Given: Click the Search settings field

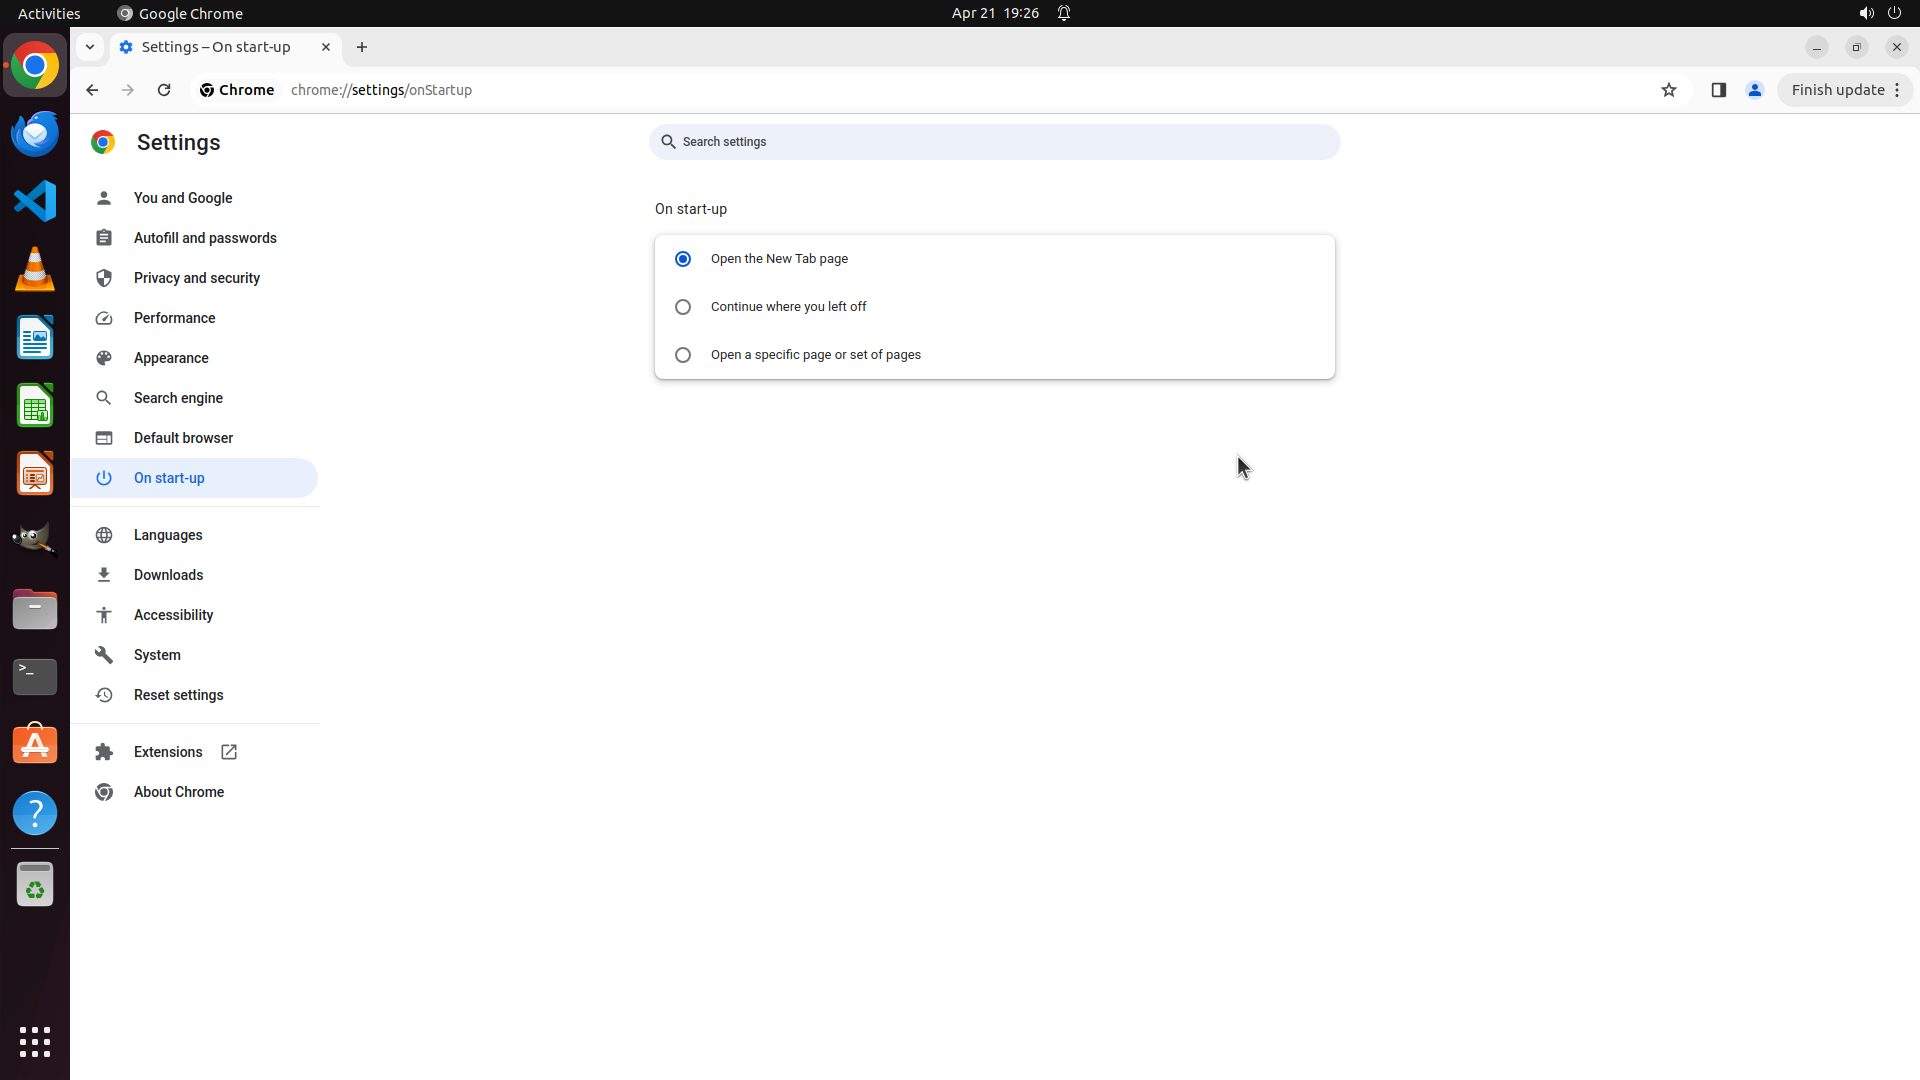Looking at the screenshot, I should [994, 142].
